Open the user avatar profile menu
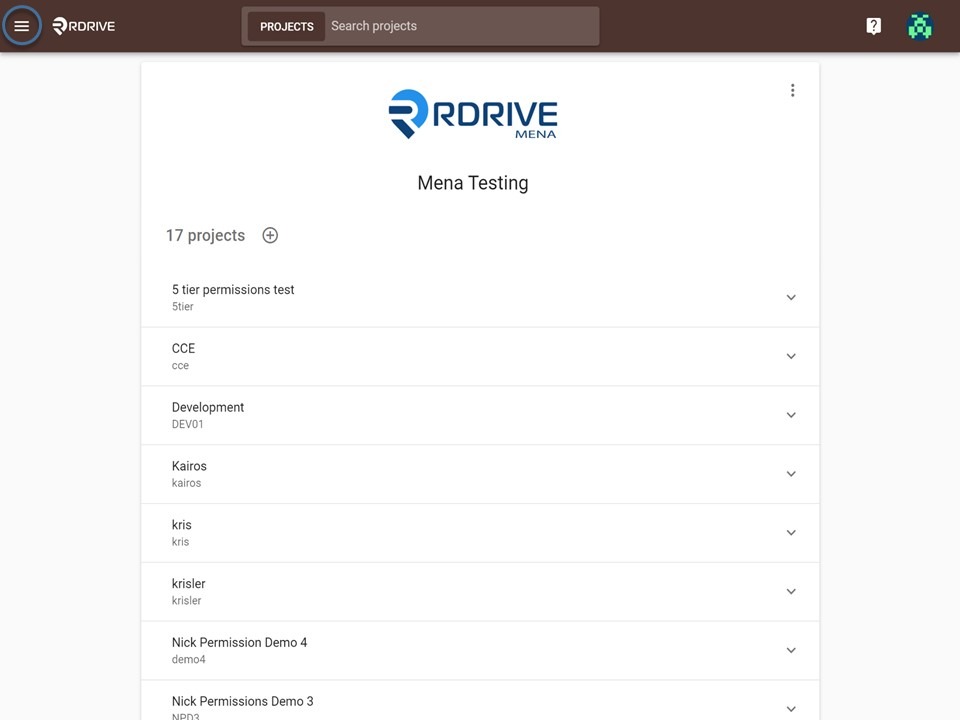 pos(920,26)
